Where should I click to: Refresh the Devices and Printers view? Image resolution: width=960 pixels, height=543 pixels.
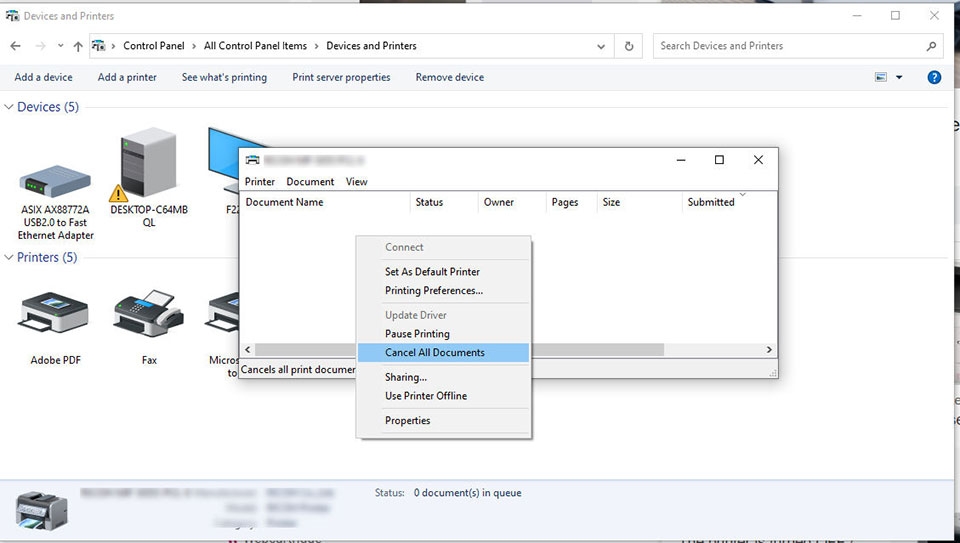coord(629,46)
